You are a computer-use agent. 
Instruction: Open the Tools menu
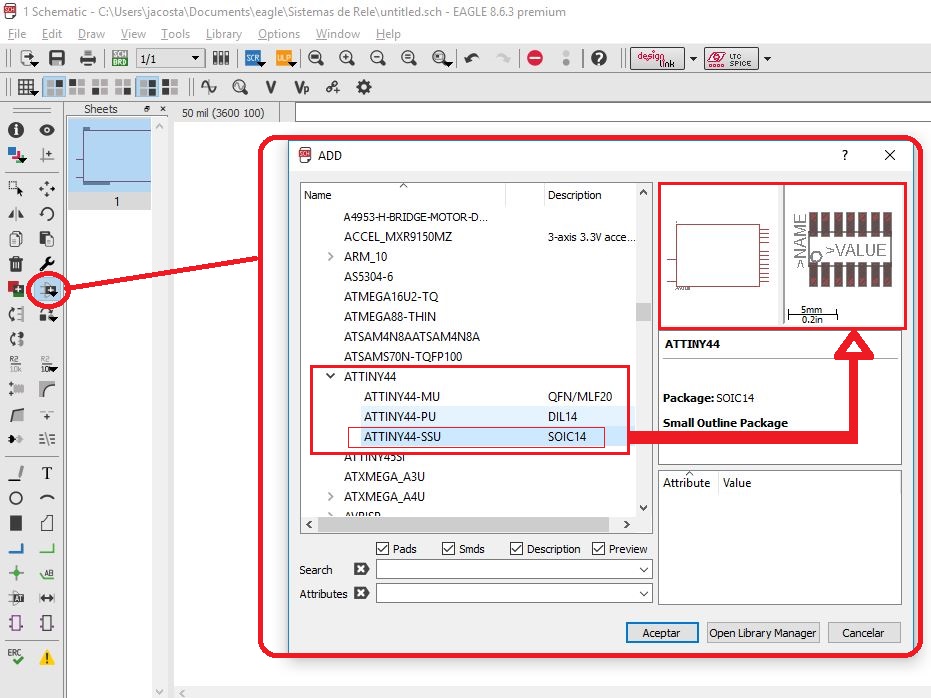[x=175, y=33]
